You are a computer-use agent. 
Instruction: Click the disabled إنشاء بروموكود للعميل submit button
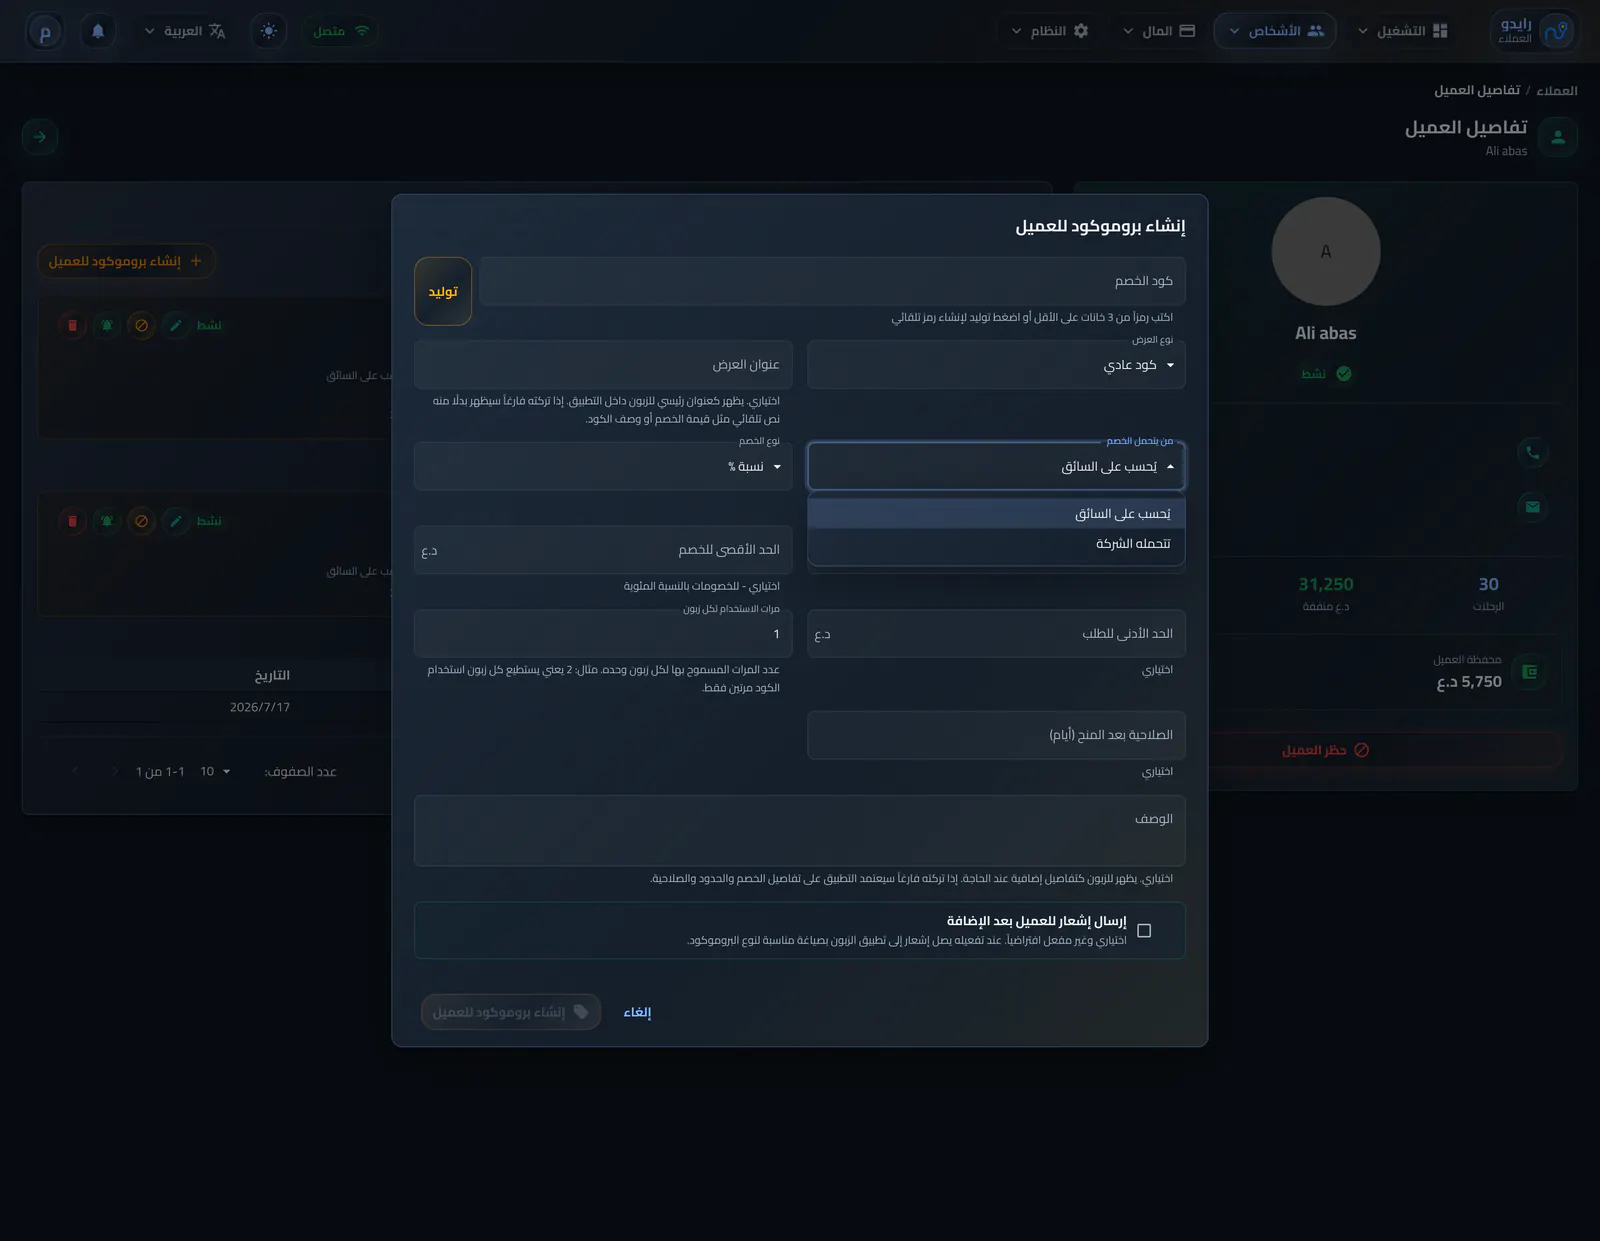click(511, 1012)
